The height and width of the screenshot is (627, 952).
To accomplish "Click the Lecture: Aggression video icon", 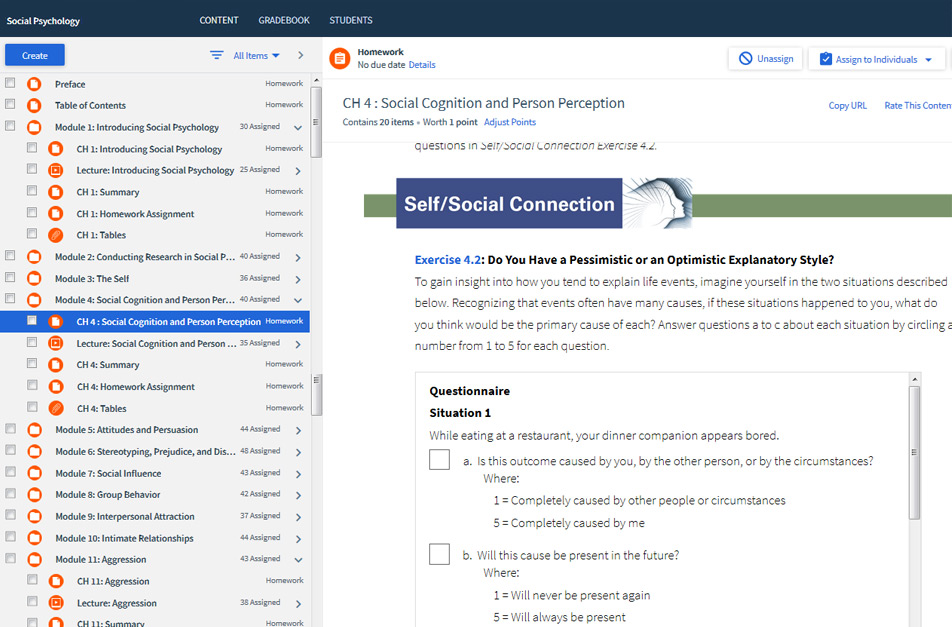I will 56,603.
